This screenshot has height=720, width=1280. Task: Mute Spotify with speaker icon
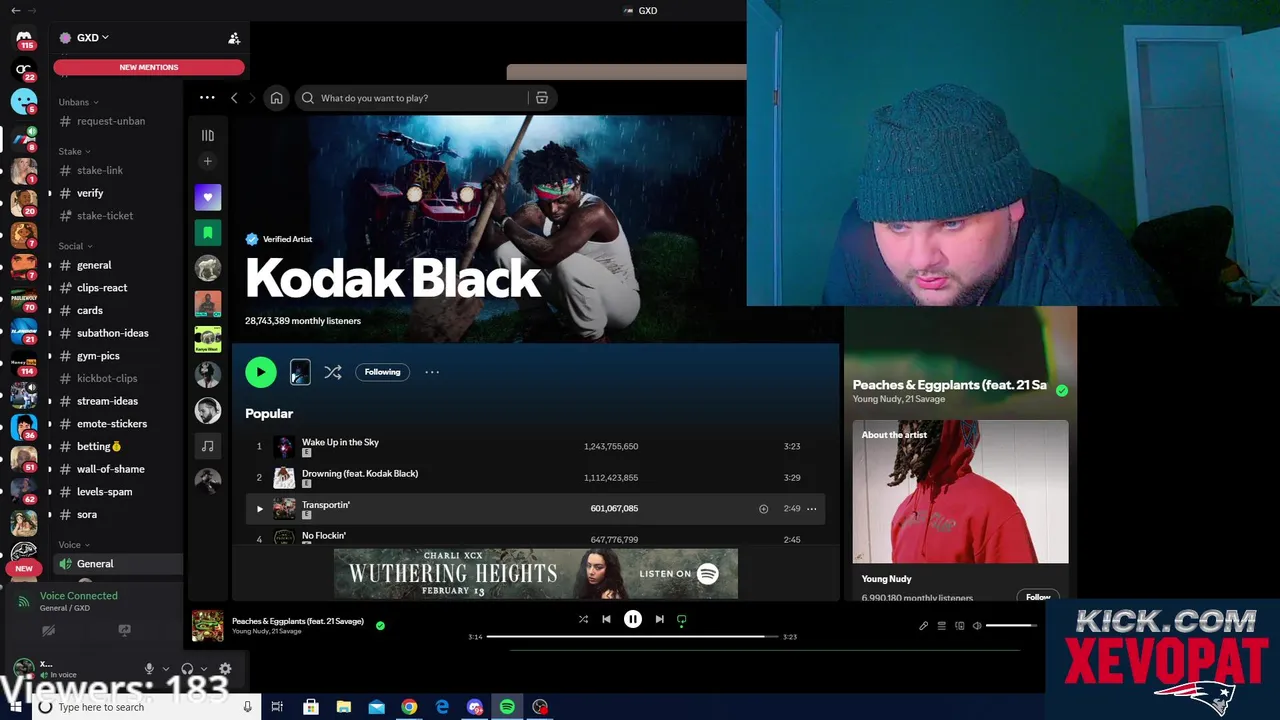(x=977, y=626)
